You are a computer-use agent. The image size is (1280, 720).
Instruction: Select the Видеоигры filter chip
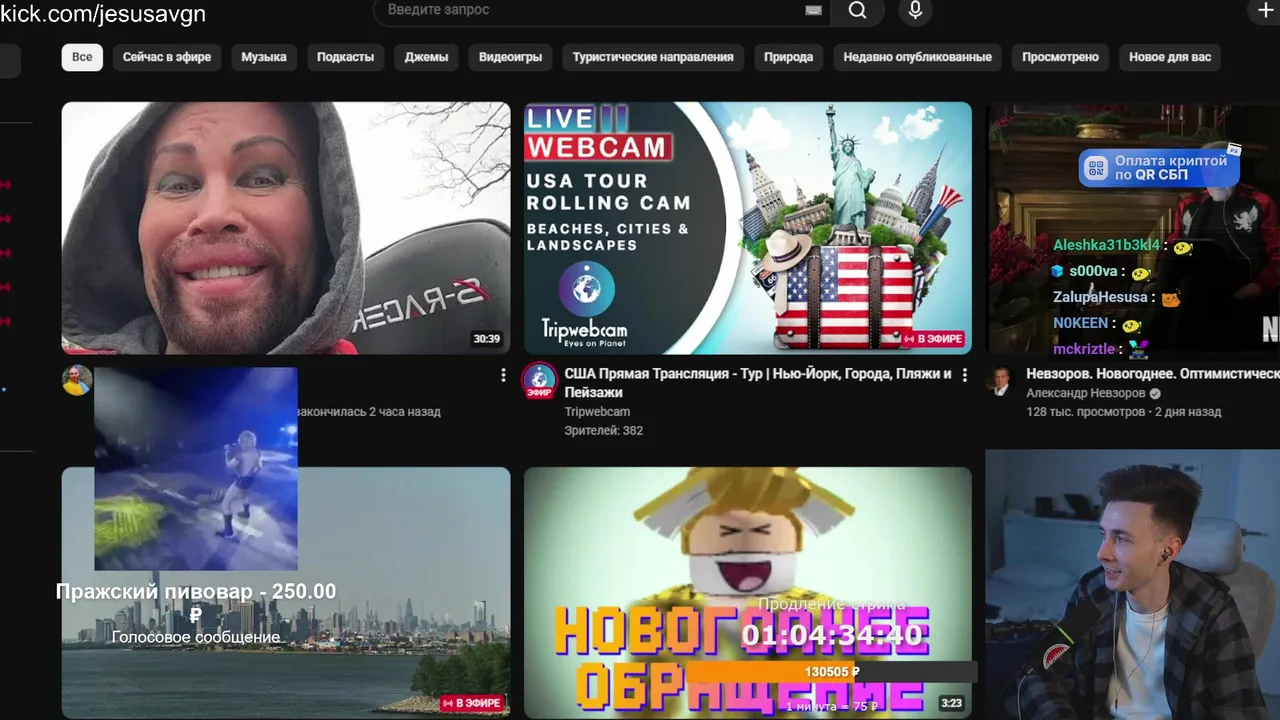[510, 57]
